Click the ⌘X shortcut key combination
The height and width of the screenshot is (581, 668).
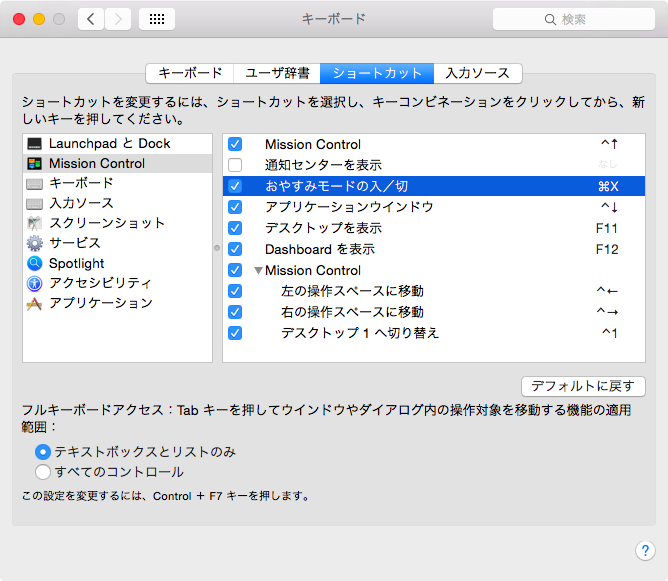(x=608, y=186)
